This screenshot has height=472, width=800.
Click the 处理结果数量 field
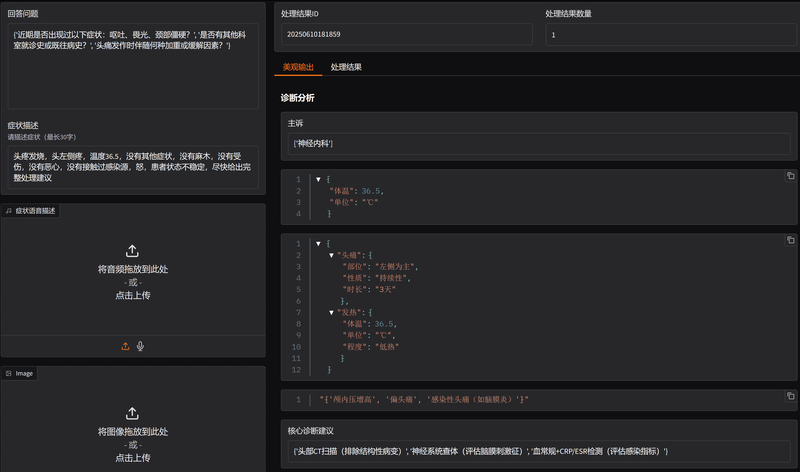671,35
